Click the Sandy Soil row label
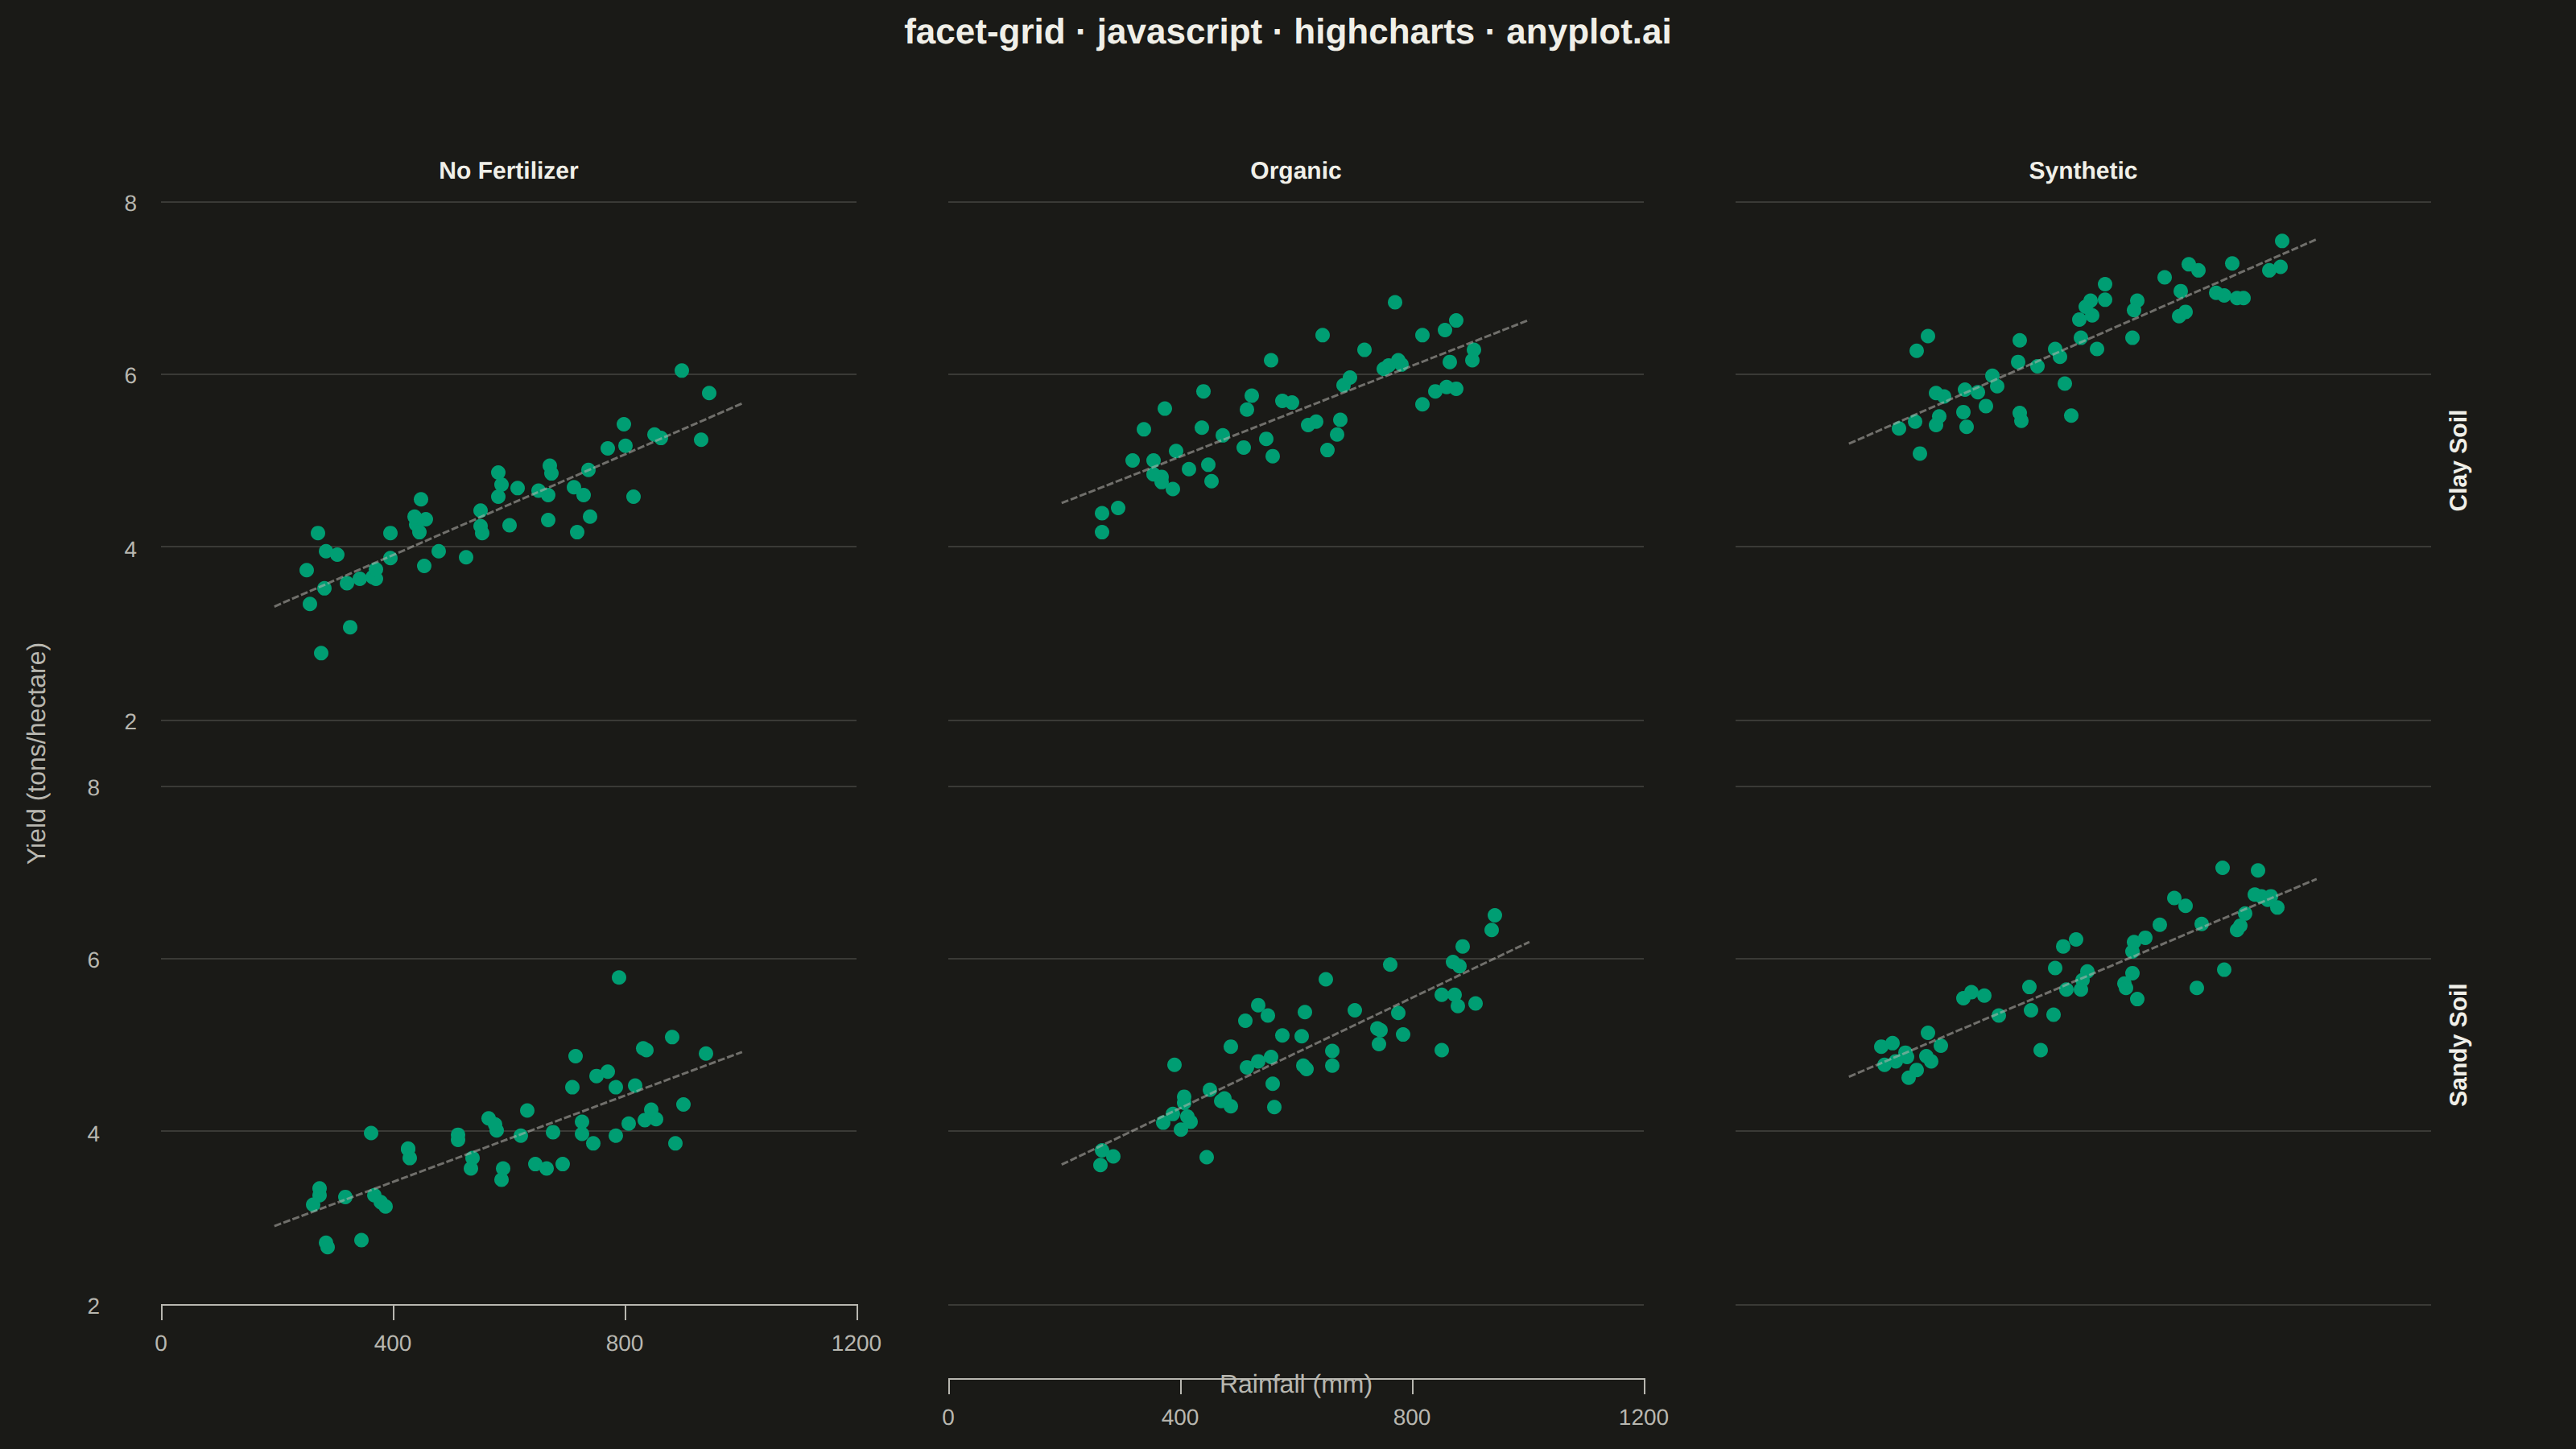2576x1449 pixels. point(2458,1045)
